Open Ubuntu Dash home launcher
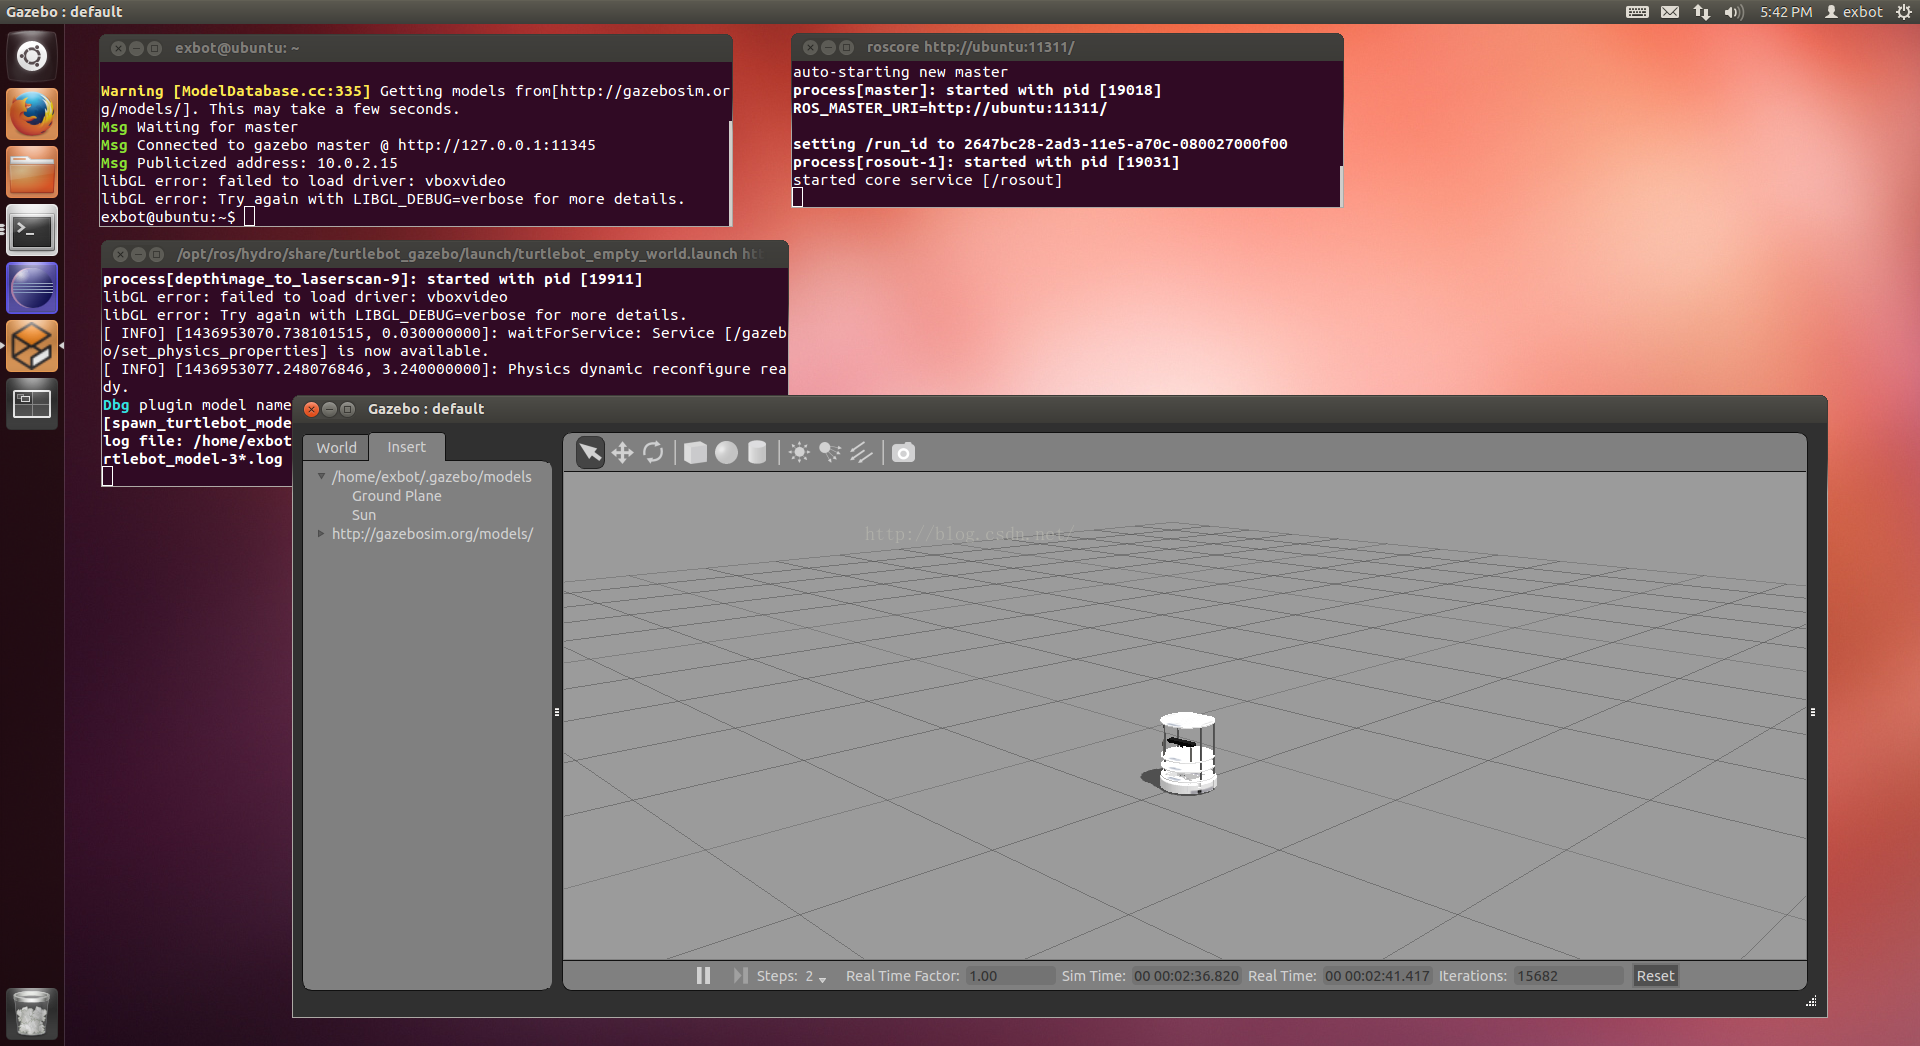Viewport: 1920px width, 1046px height. [x=32, y=56]
